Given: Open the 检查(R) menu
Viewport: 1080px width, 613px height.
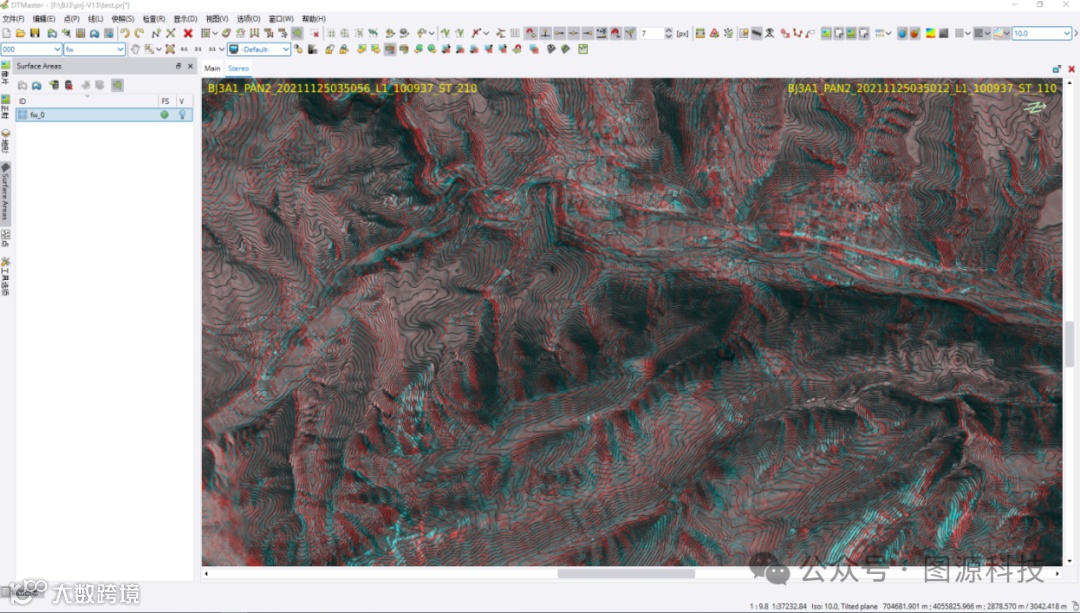Looking at the screenshot, I should tap(154, 19).
